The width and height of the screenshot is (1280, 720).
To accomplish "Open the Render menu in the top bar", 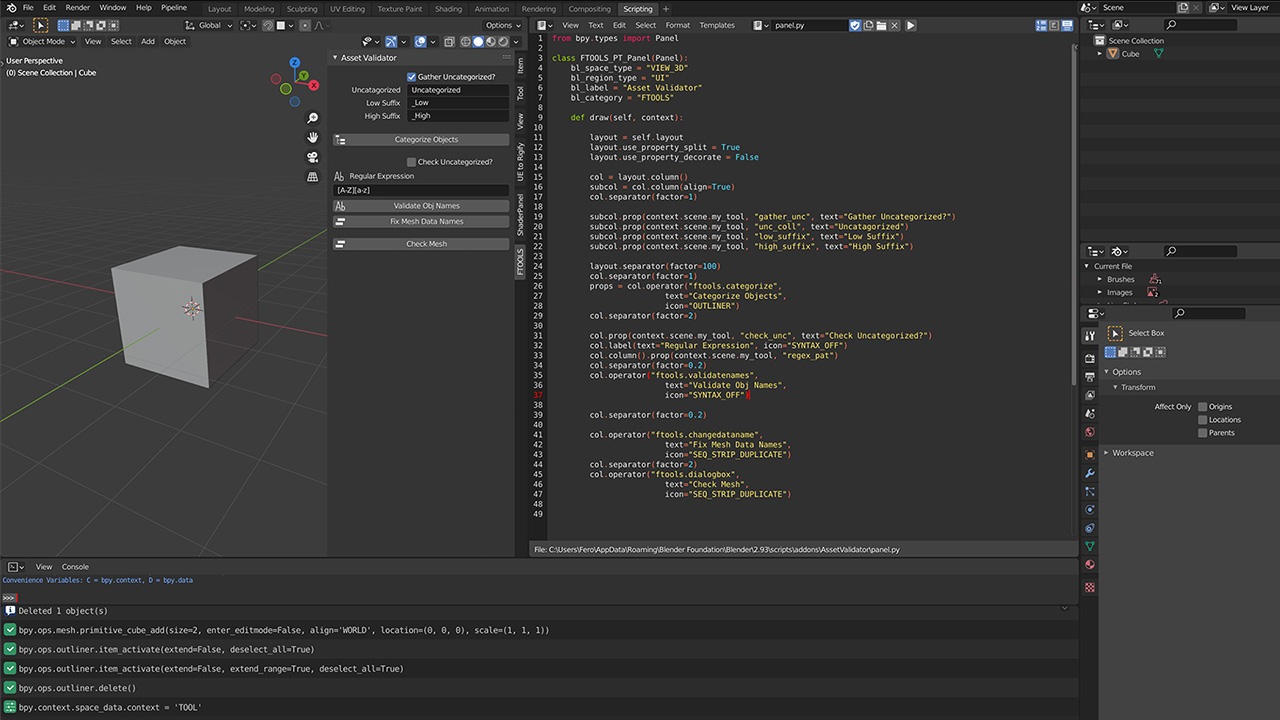I will coord(77,7).
